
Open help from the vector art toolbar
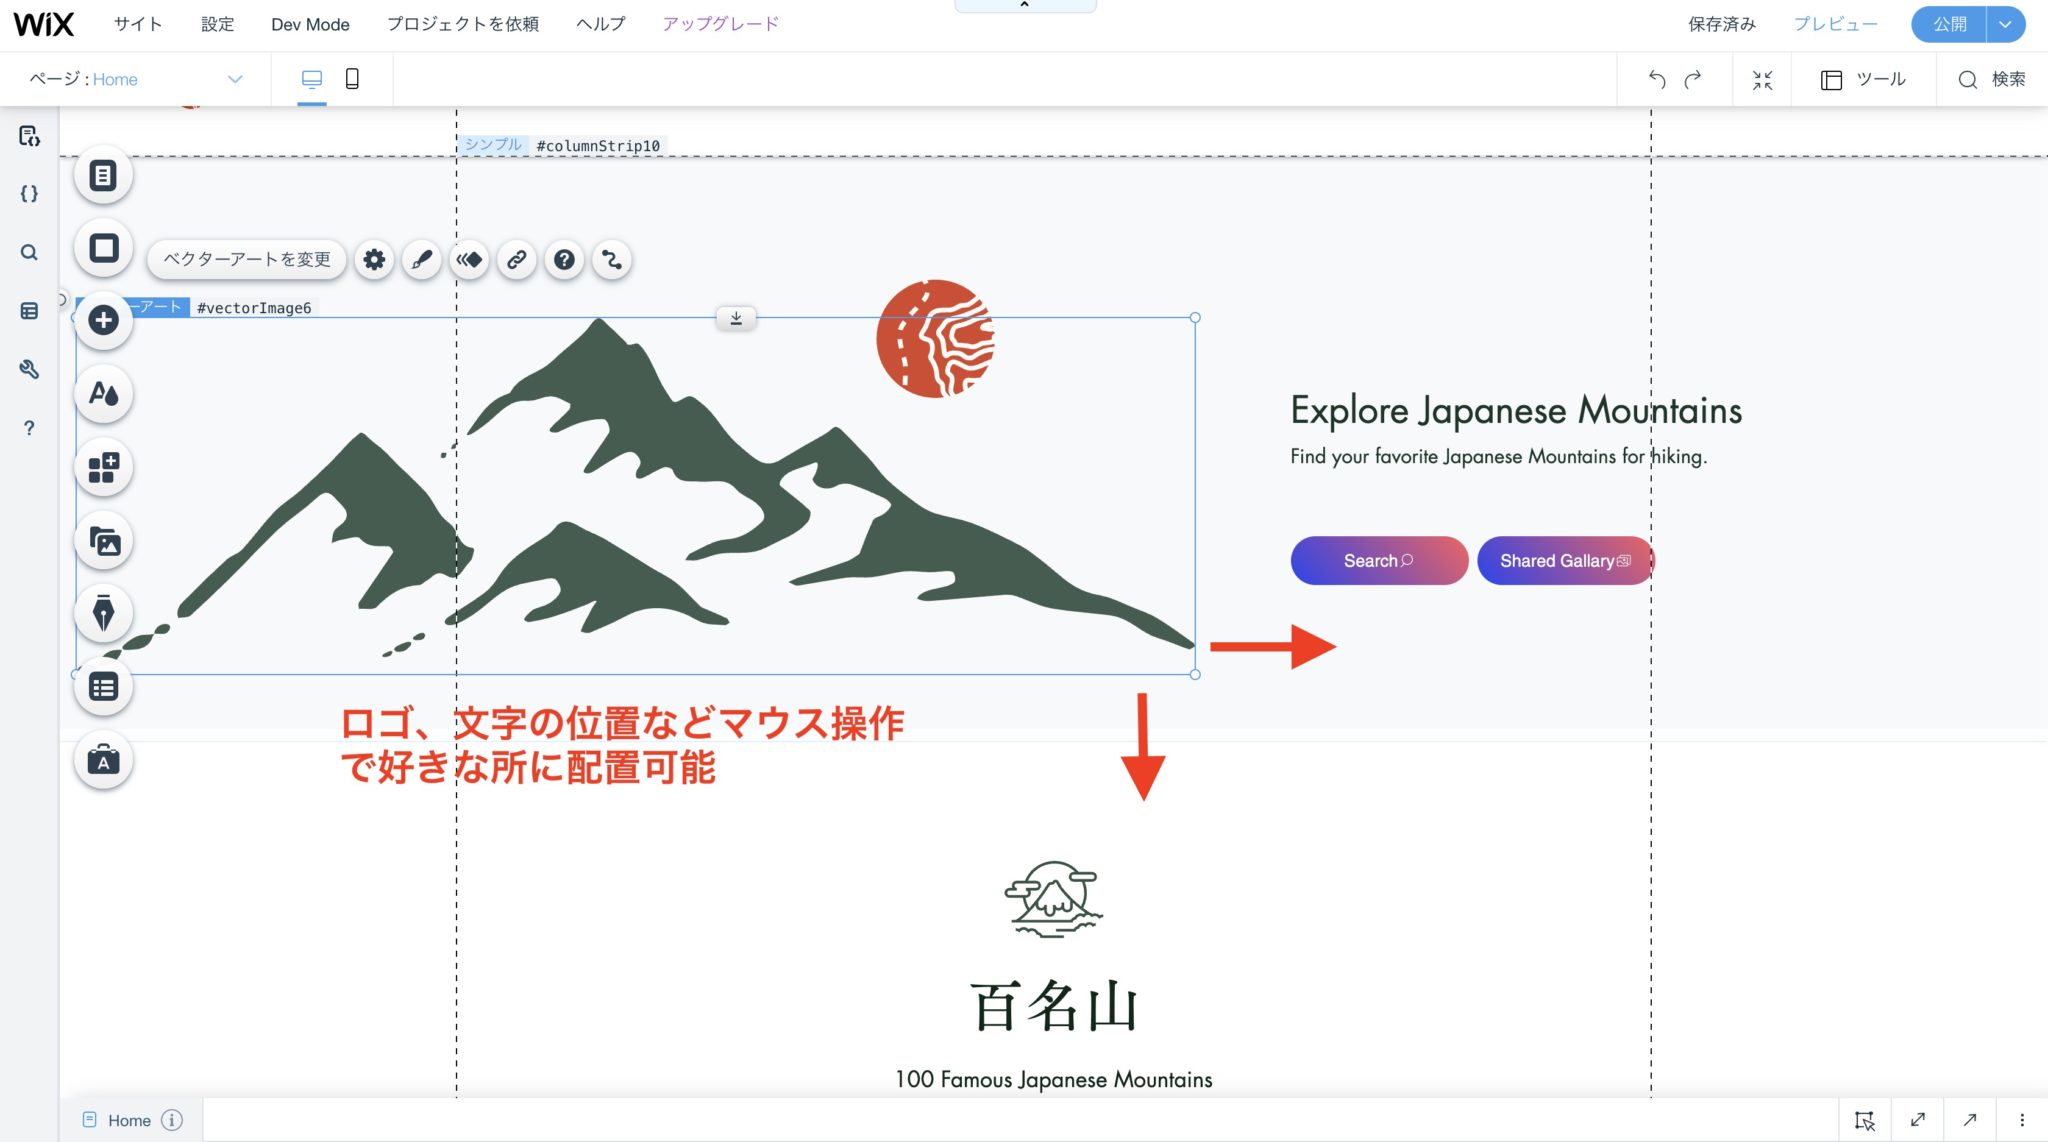[x=565, y=259]
